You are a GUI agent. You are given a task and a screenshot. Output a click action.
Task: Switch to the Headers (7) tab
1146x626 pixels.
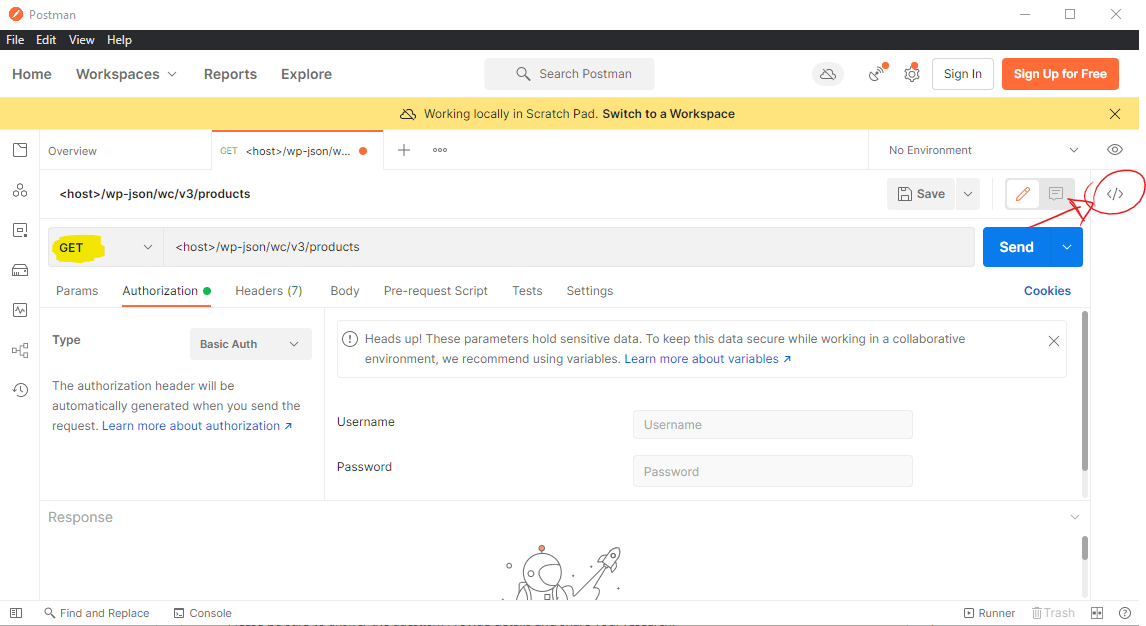(x=268, y=291)
